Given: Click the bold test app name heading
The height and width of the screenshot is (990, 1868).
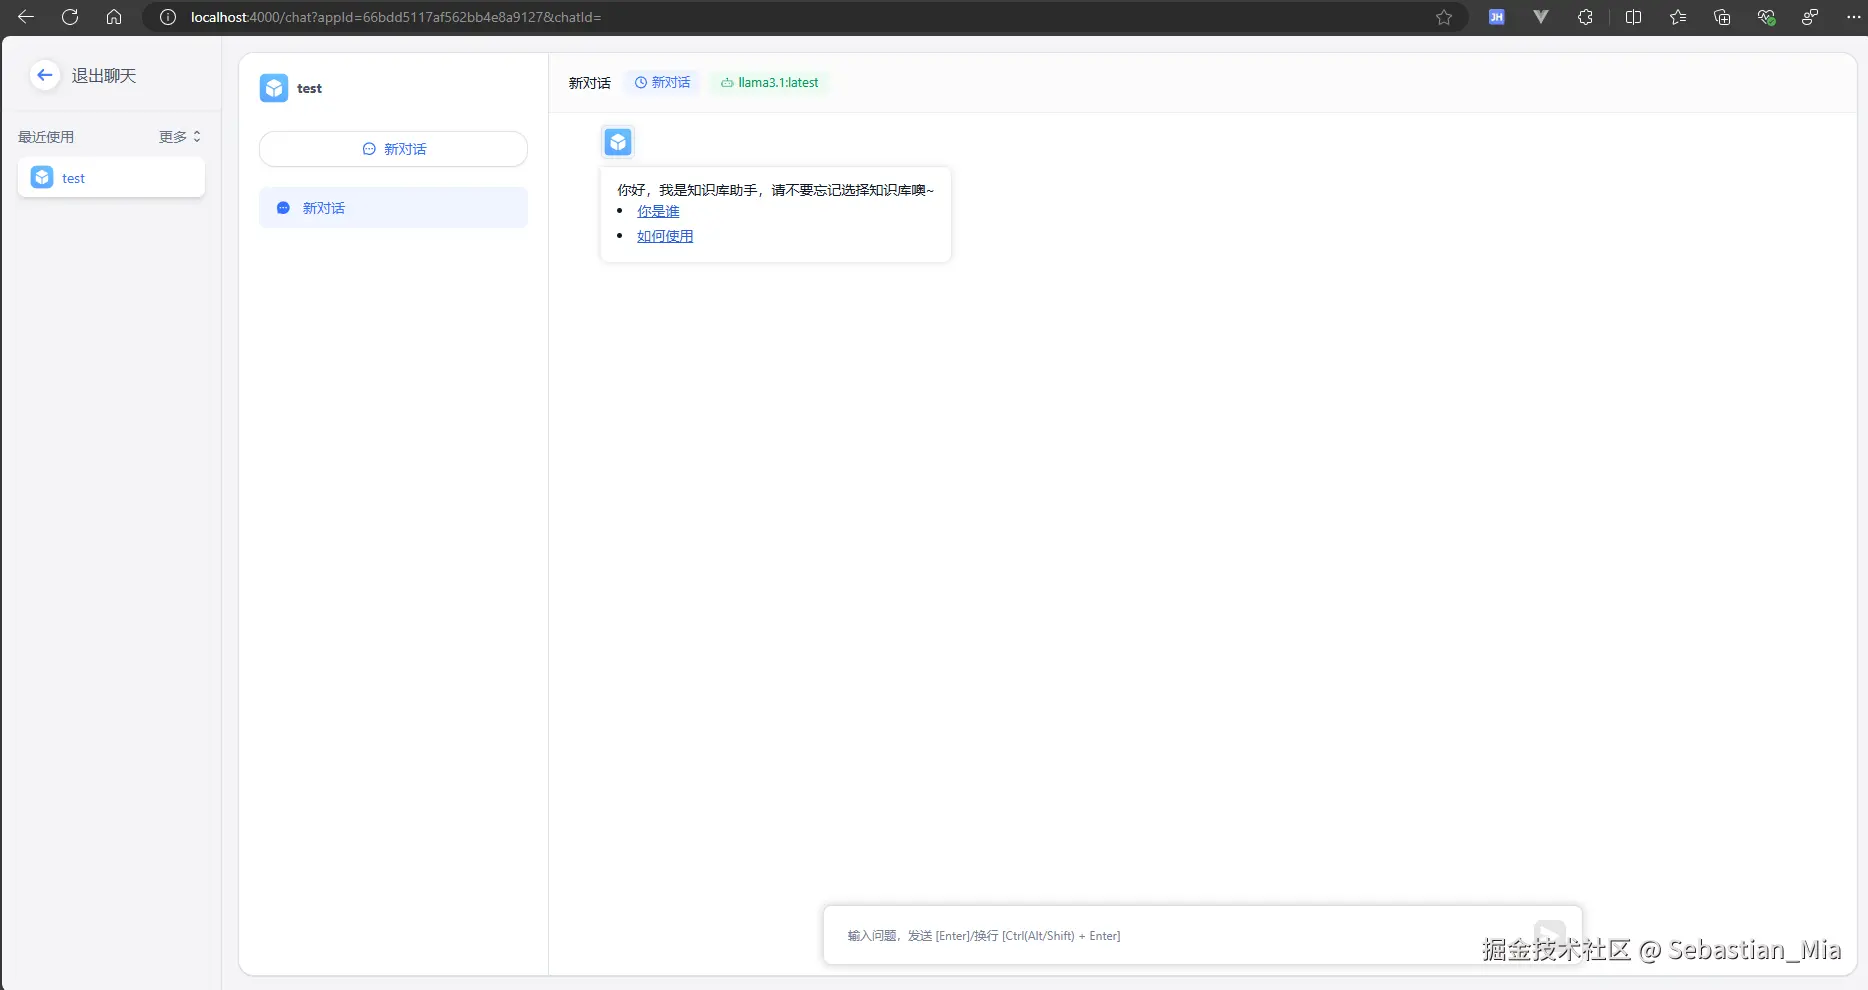Looking at the screenshot, I should pyautogui.click(x=309, y=88).
